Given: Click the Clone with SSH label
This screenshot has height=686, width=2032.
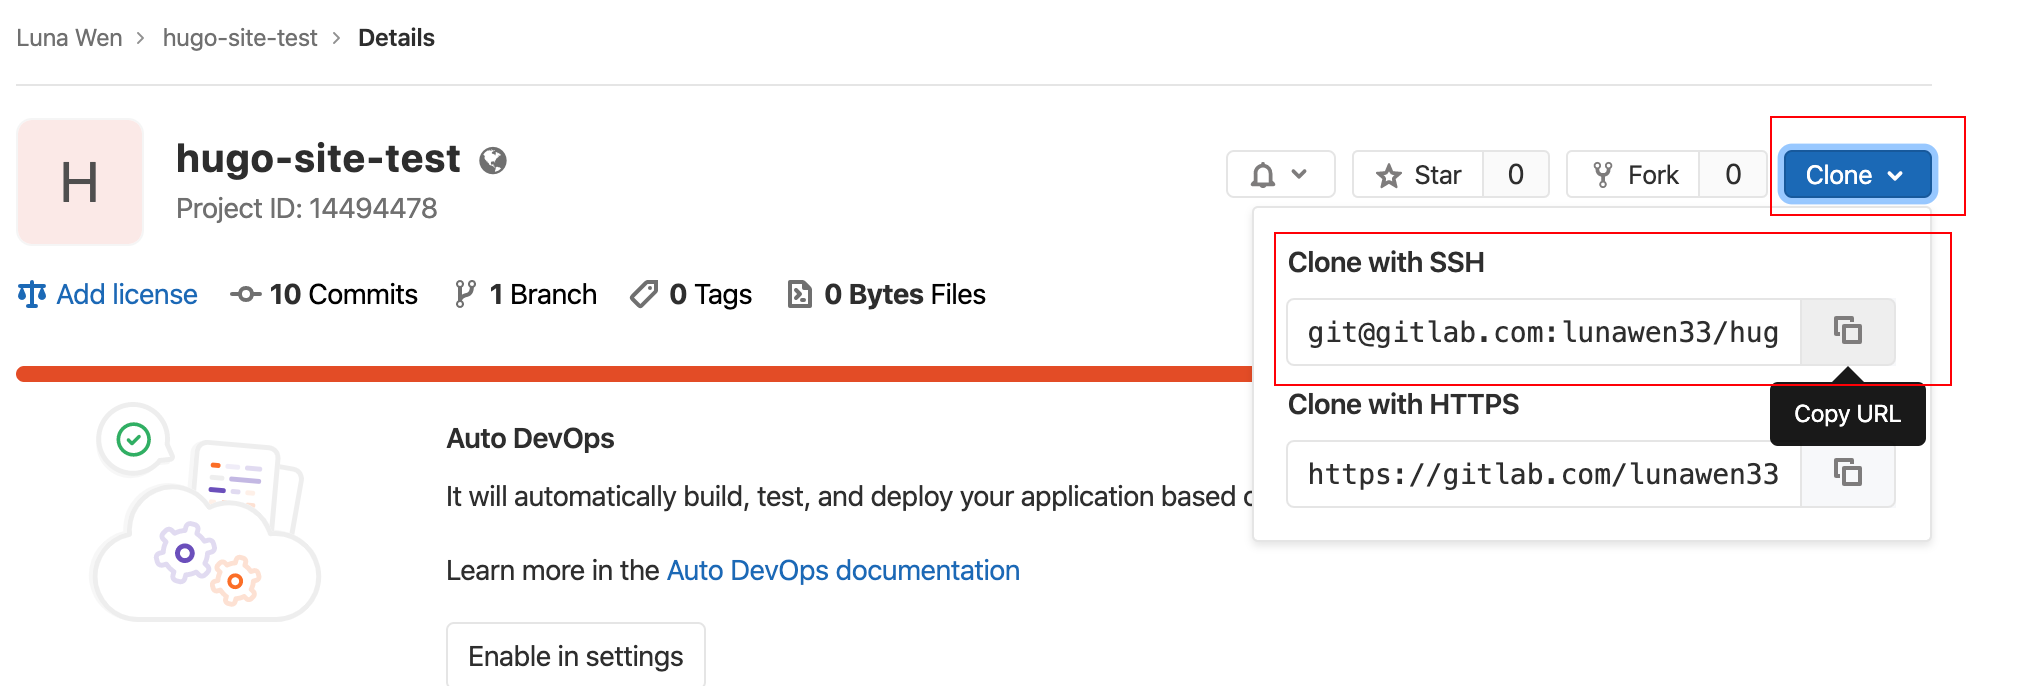Looking at the screenshot, I should click(x=1386, y=262).
